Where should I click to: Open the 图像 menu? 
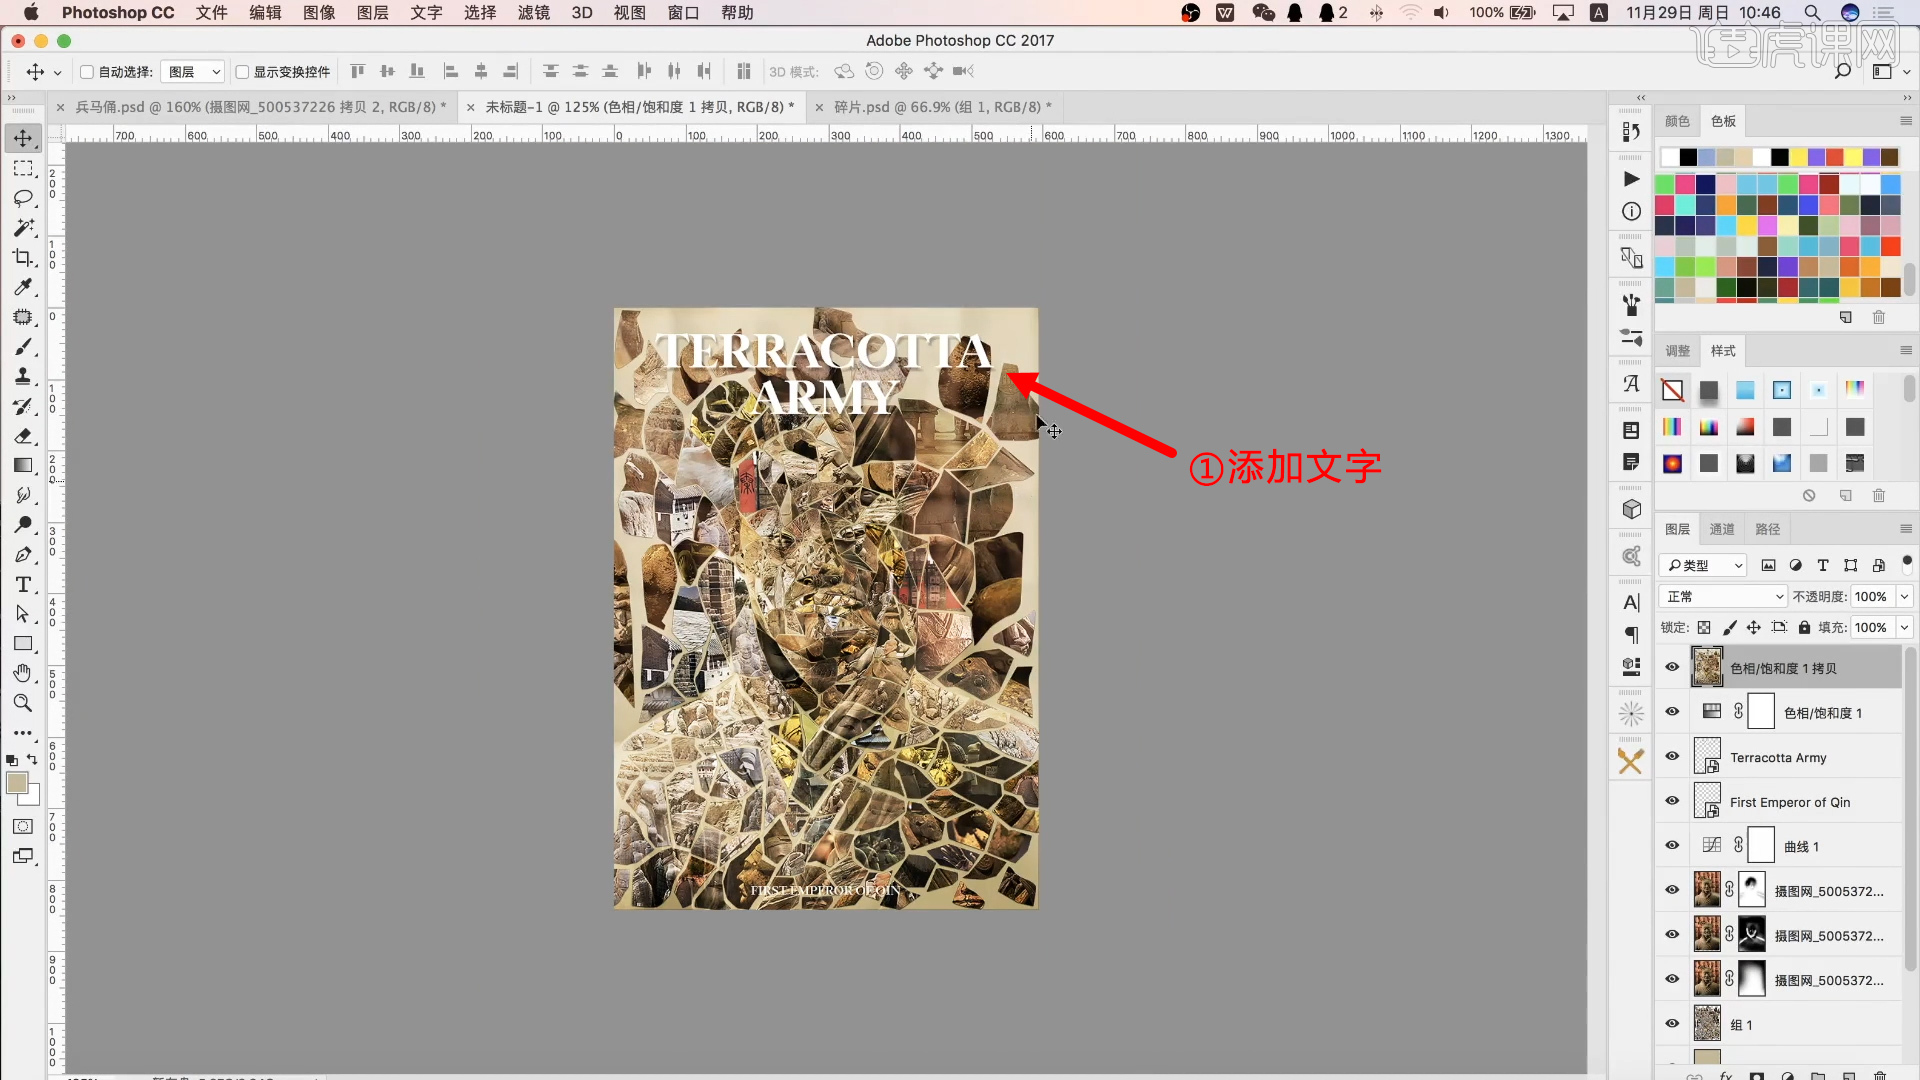319,12
